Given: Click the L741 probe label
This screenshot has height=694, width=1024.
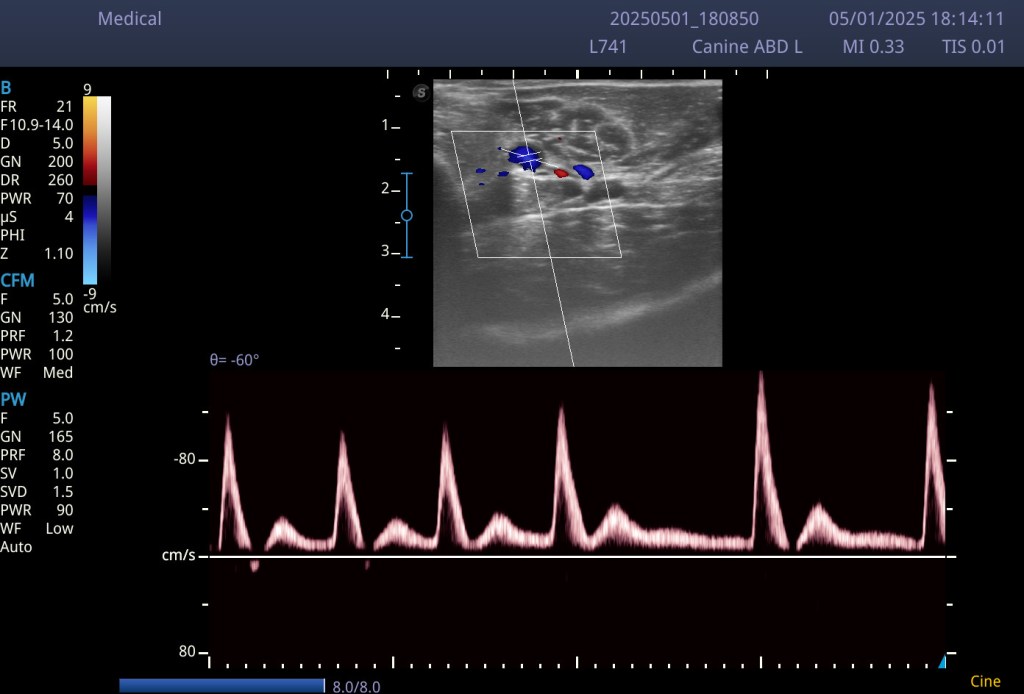Looking at the screenshot, I should 608,47.
